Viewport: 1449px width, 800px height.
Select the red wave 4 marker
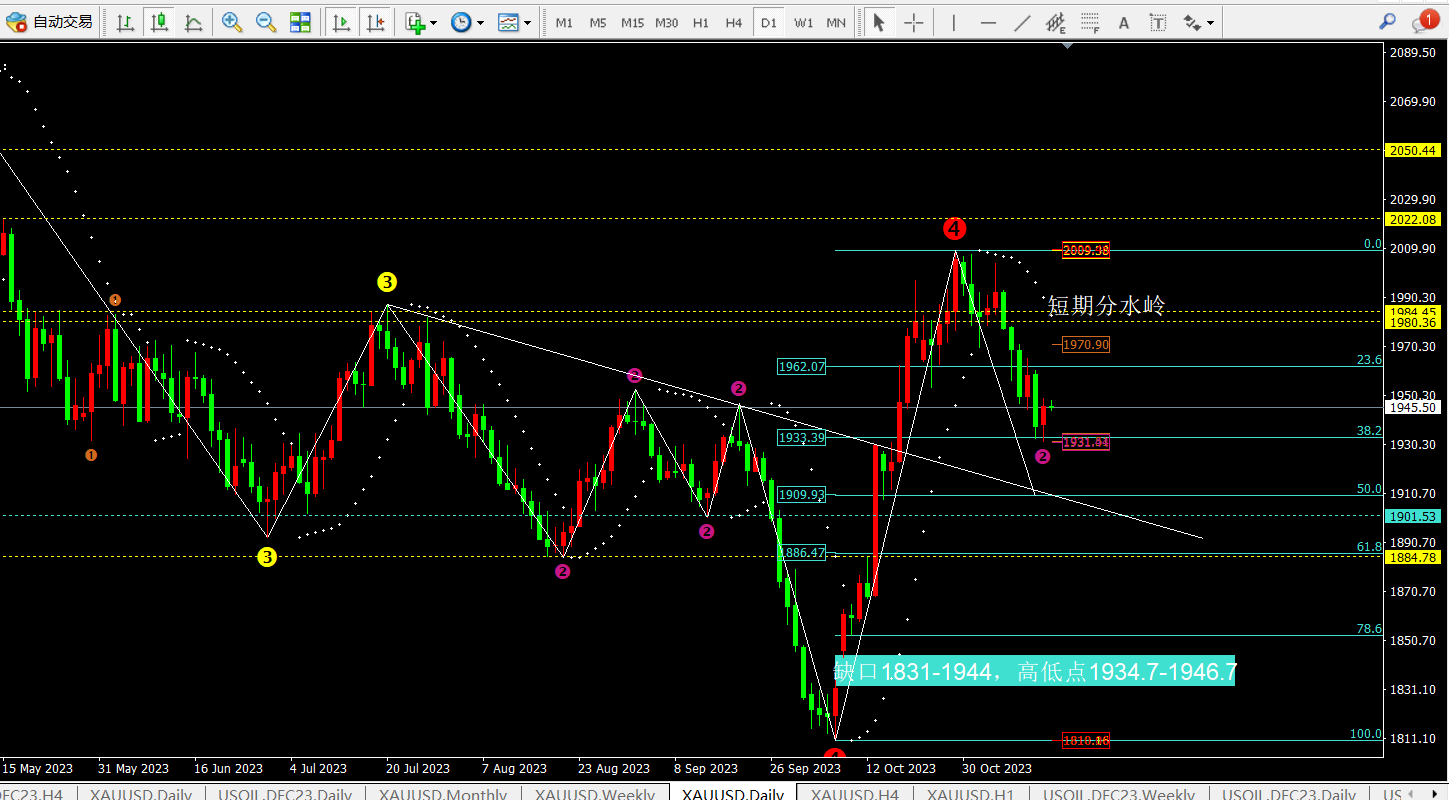click(954, 229)
